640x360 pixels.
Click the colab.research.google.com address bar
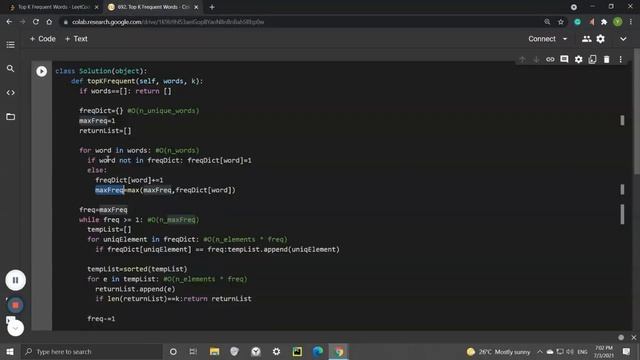[302, 22]
